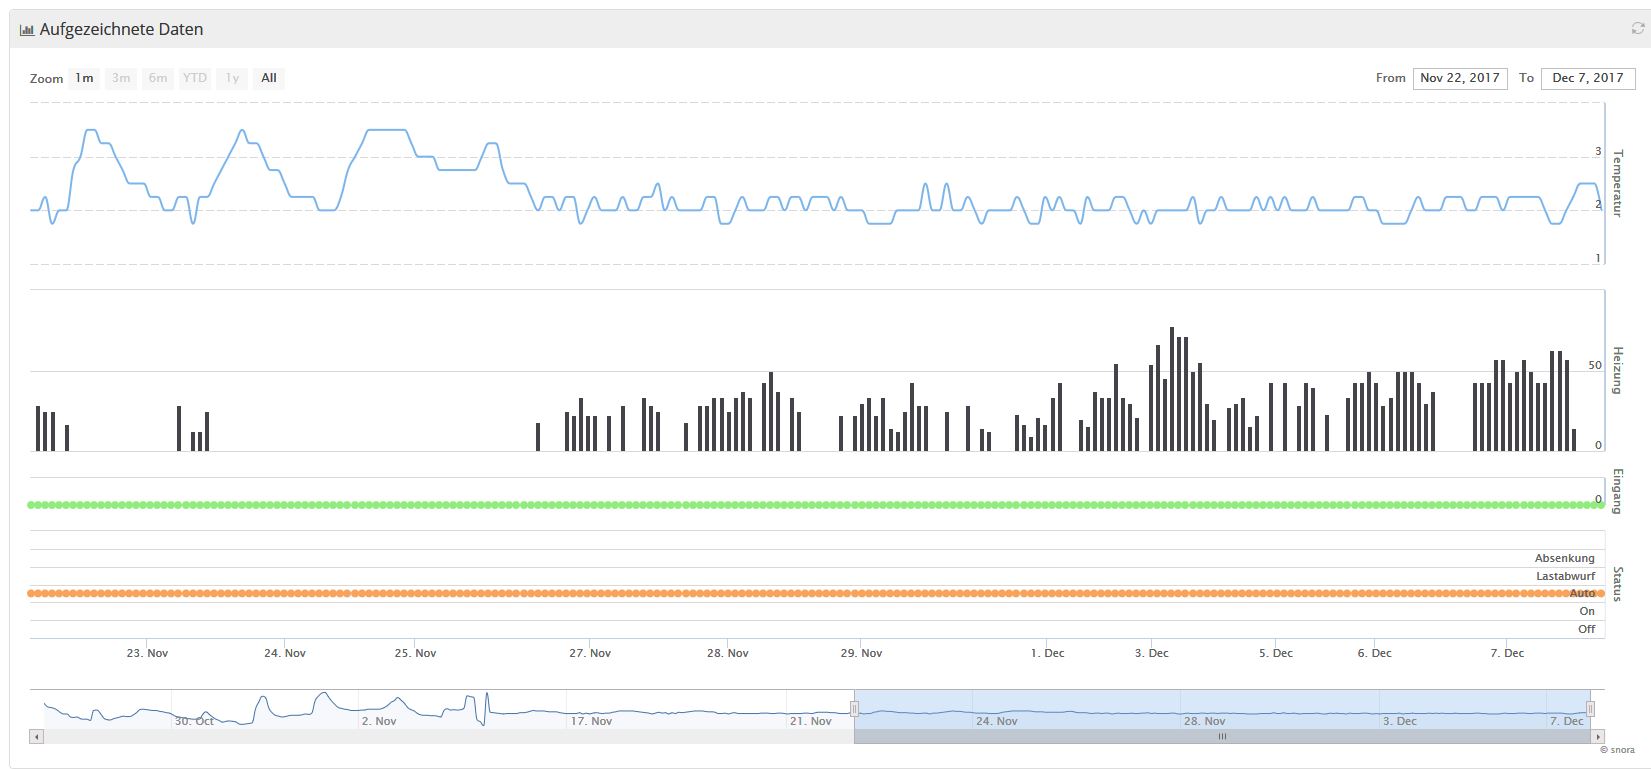The image size is (1651, 770).
Task: Click the 21. Nov label in navigator
Action: [x=811, y=721]
